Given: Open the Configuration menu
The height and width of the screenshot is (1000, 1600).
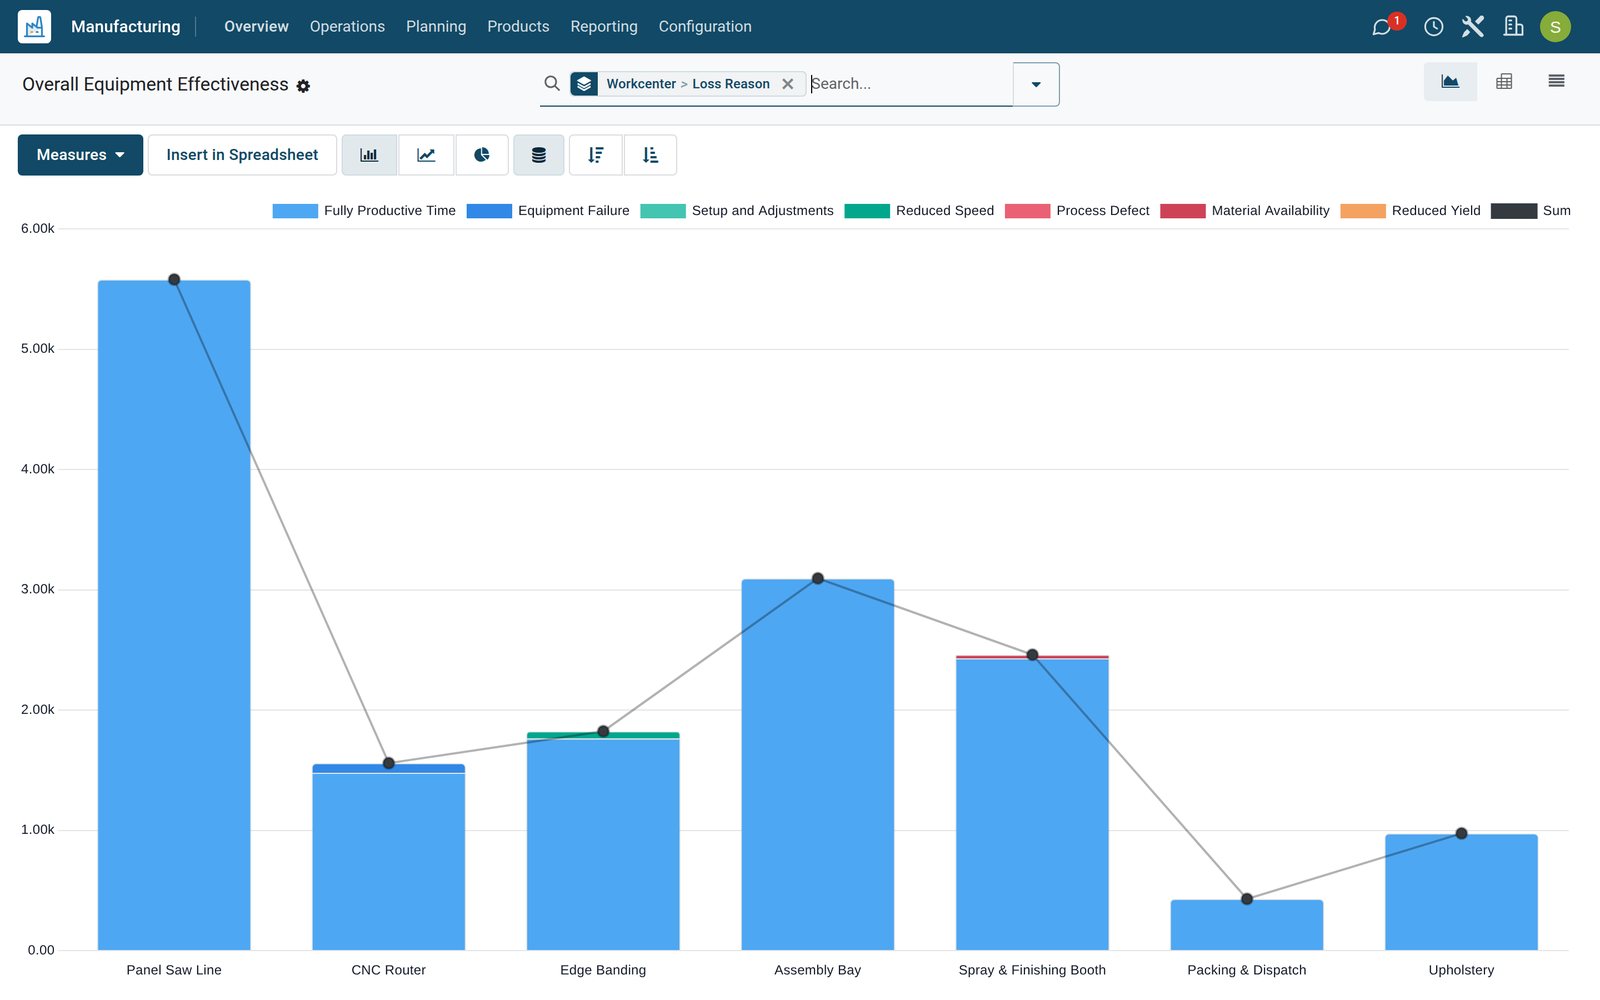Looking at the screenshot, I should coord(705,26).
